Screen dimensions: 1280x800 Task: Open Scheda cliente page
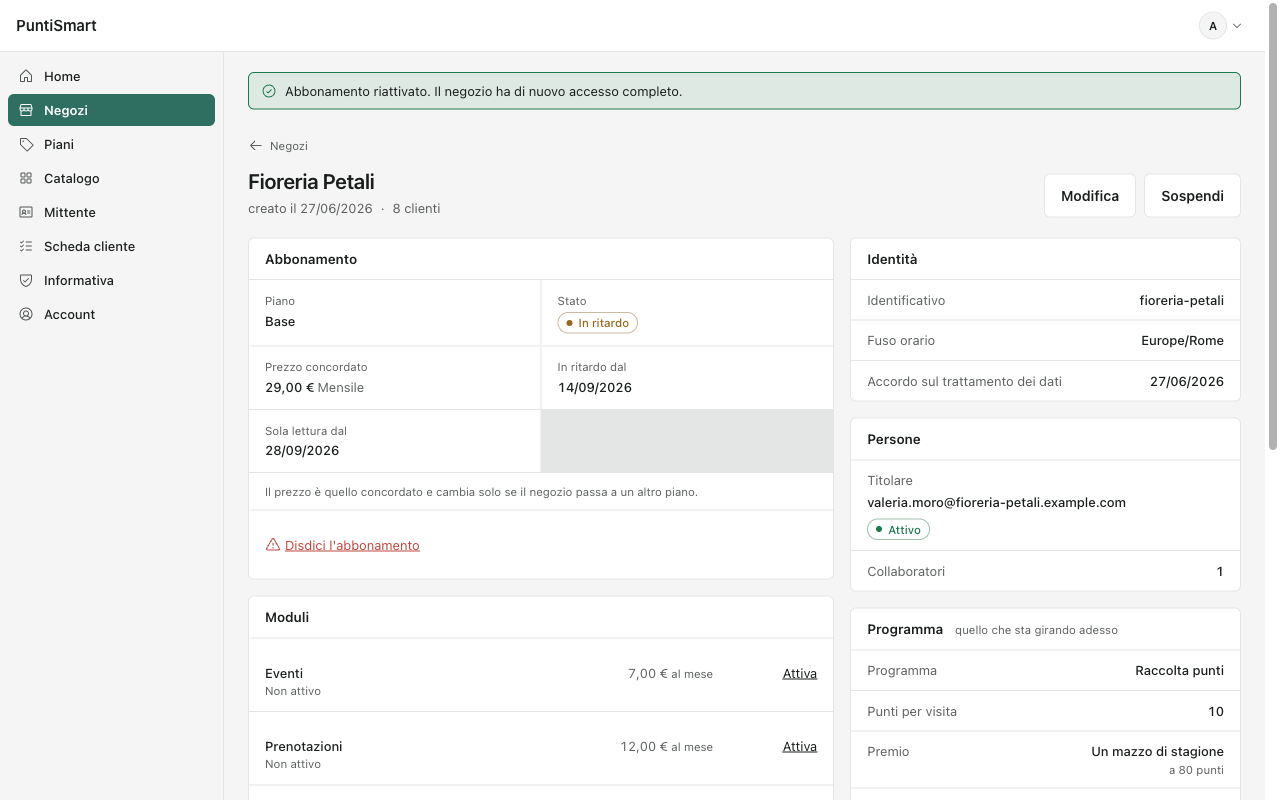[x=111, y=246]
